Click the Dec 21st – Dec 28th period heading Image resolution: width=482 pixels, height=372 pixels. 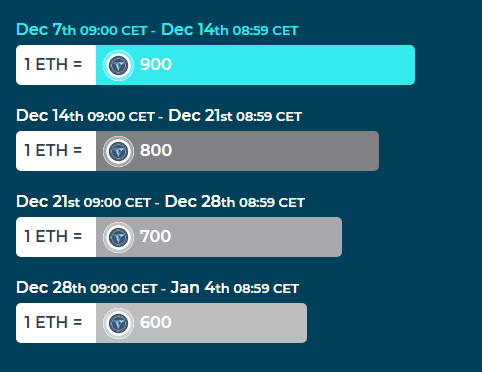point(160,202)
